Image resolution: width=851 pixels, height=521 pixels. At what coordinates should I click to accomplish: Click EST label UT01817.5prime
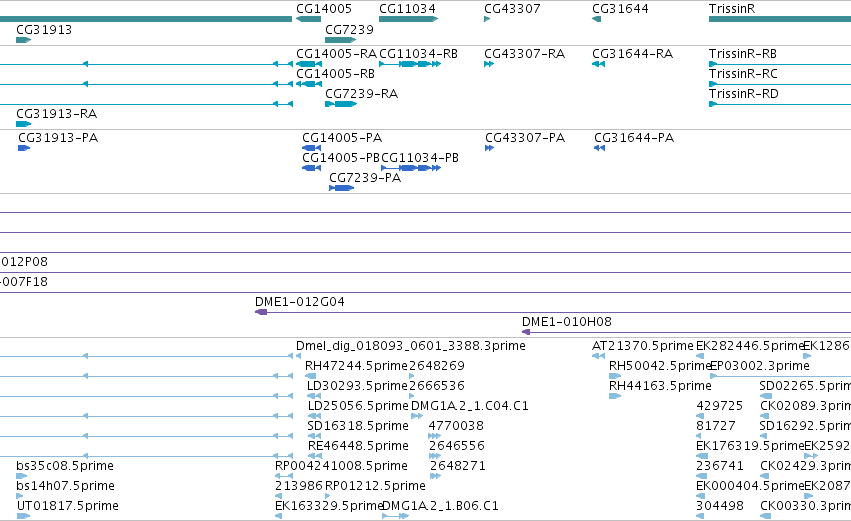pyautogui.click(x=67, y=506)
